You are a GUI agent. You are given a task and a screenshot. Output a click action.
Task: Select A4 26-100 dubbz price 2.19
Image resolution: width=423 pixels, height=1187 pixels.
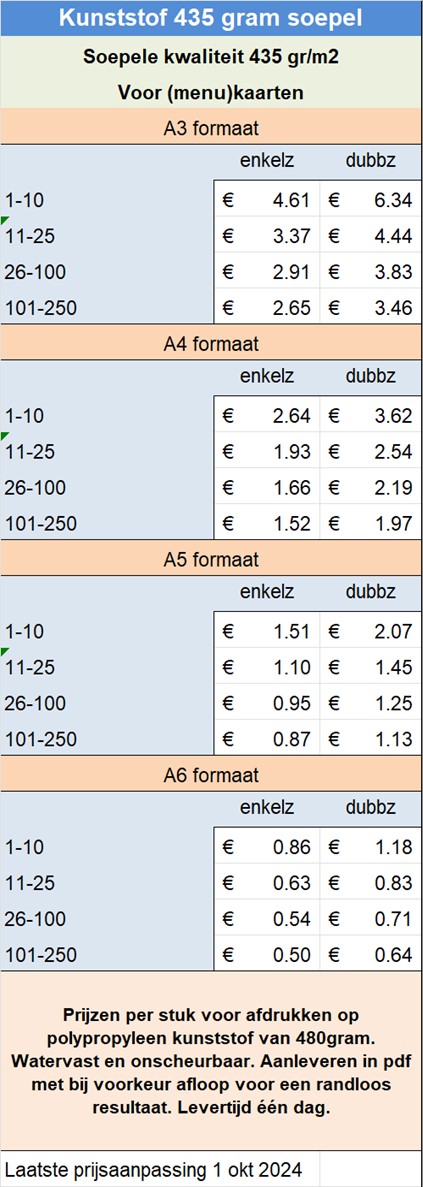coord(370,488)
